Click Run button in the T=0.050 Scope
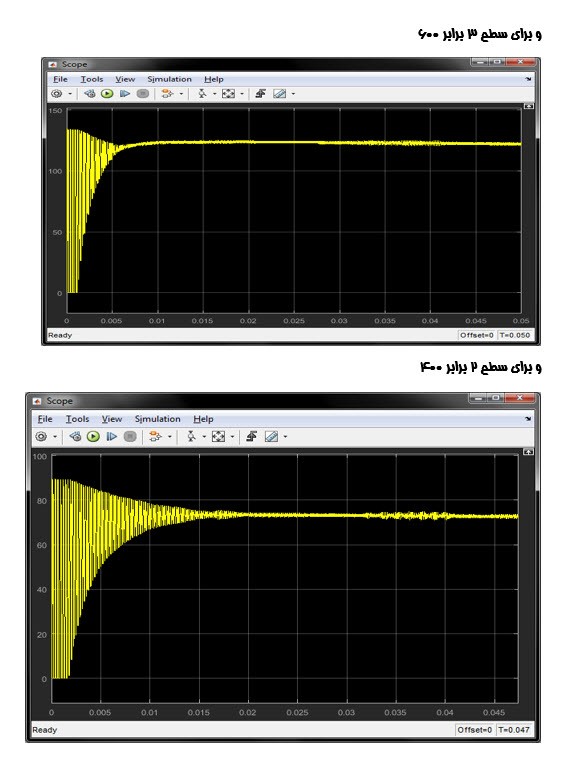This screenshot has height=776, width=574. click(107, 94)
